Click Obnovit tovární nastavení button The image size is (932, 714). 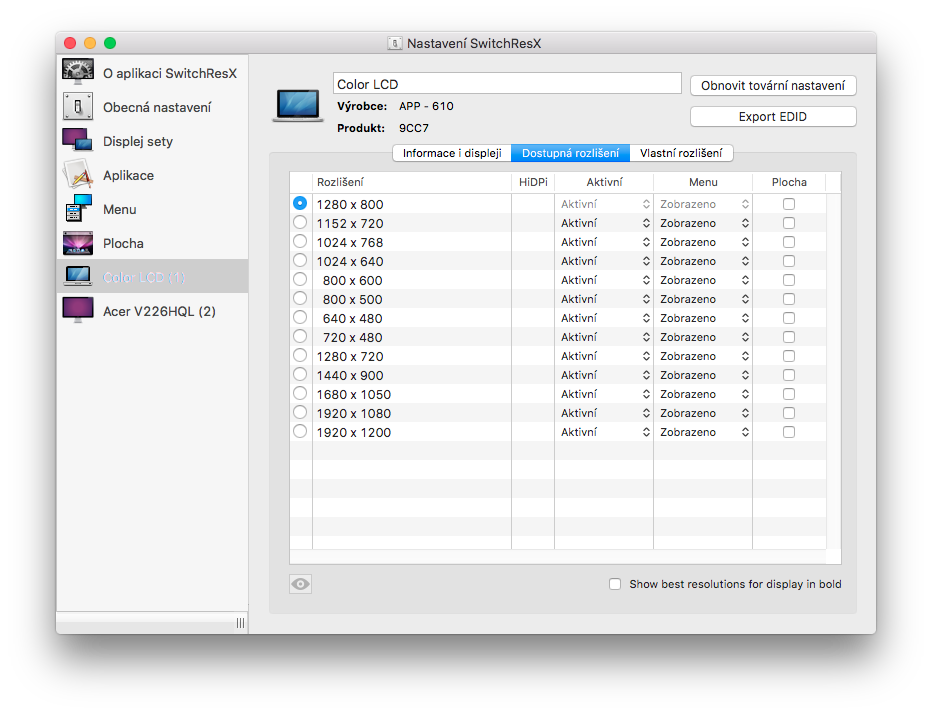[x=773, y=86]
